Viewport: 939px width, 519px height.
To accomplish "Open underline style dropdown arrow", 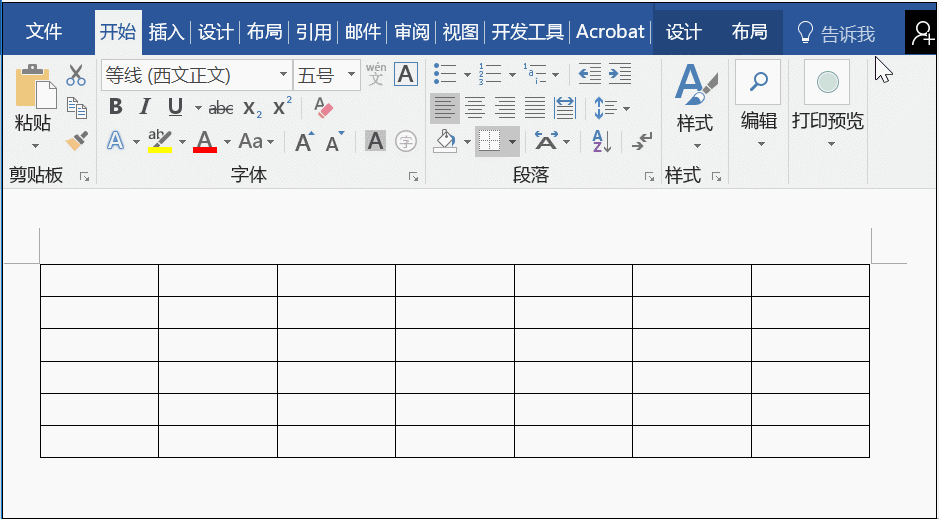I will pyautogui.click(x=198, y=108).
